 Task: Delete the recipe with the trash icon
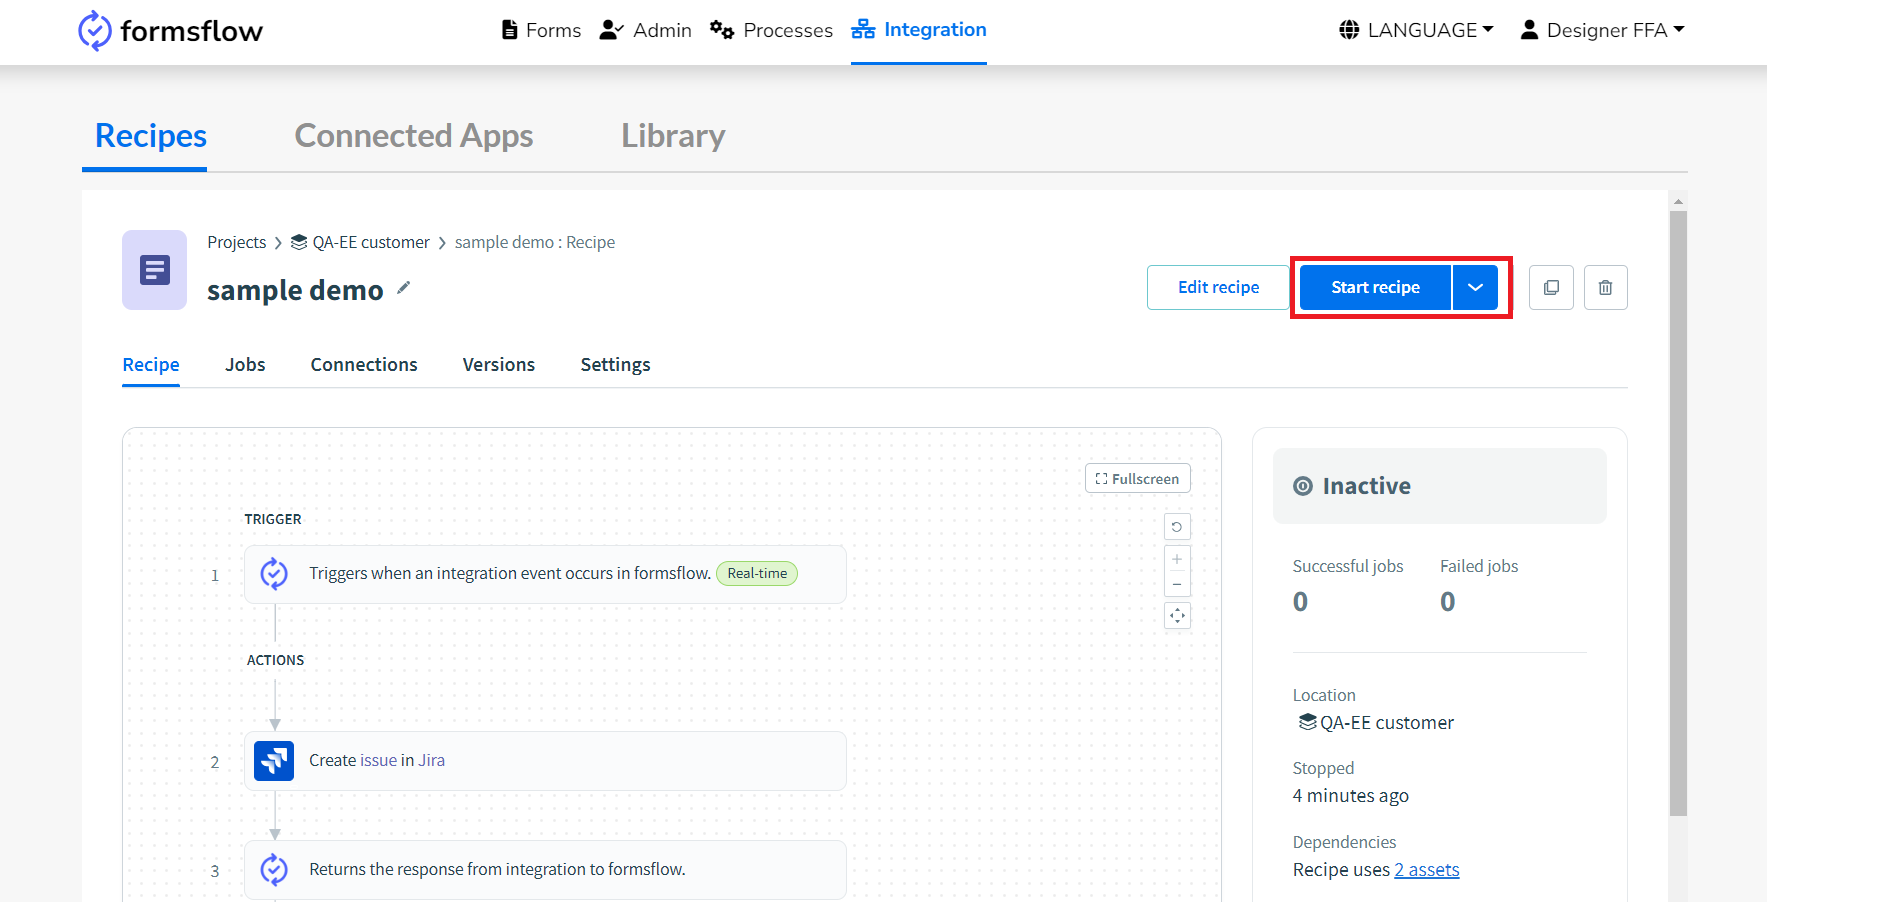pos(1605,287)
